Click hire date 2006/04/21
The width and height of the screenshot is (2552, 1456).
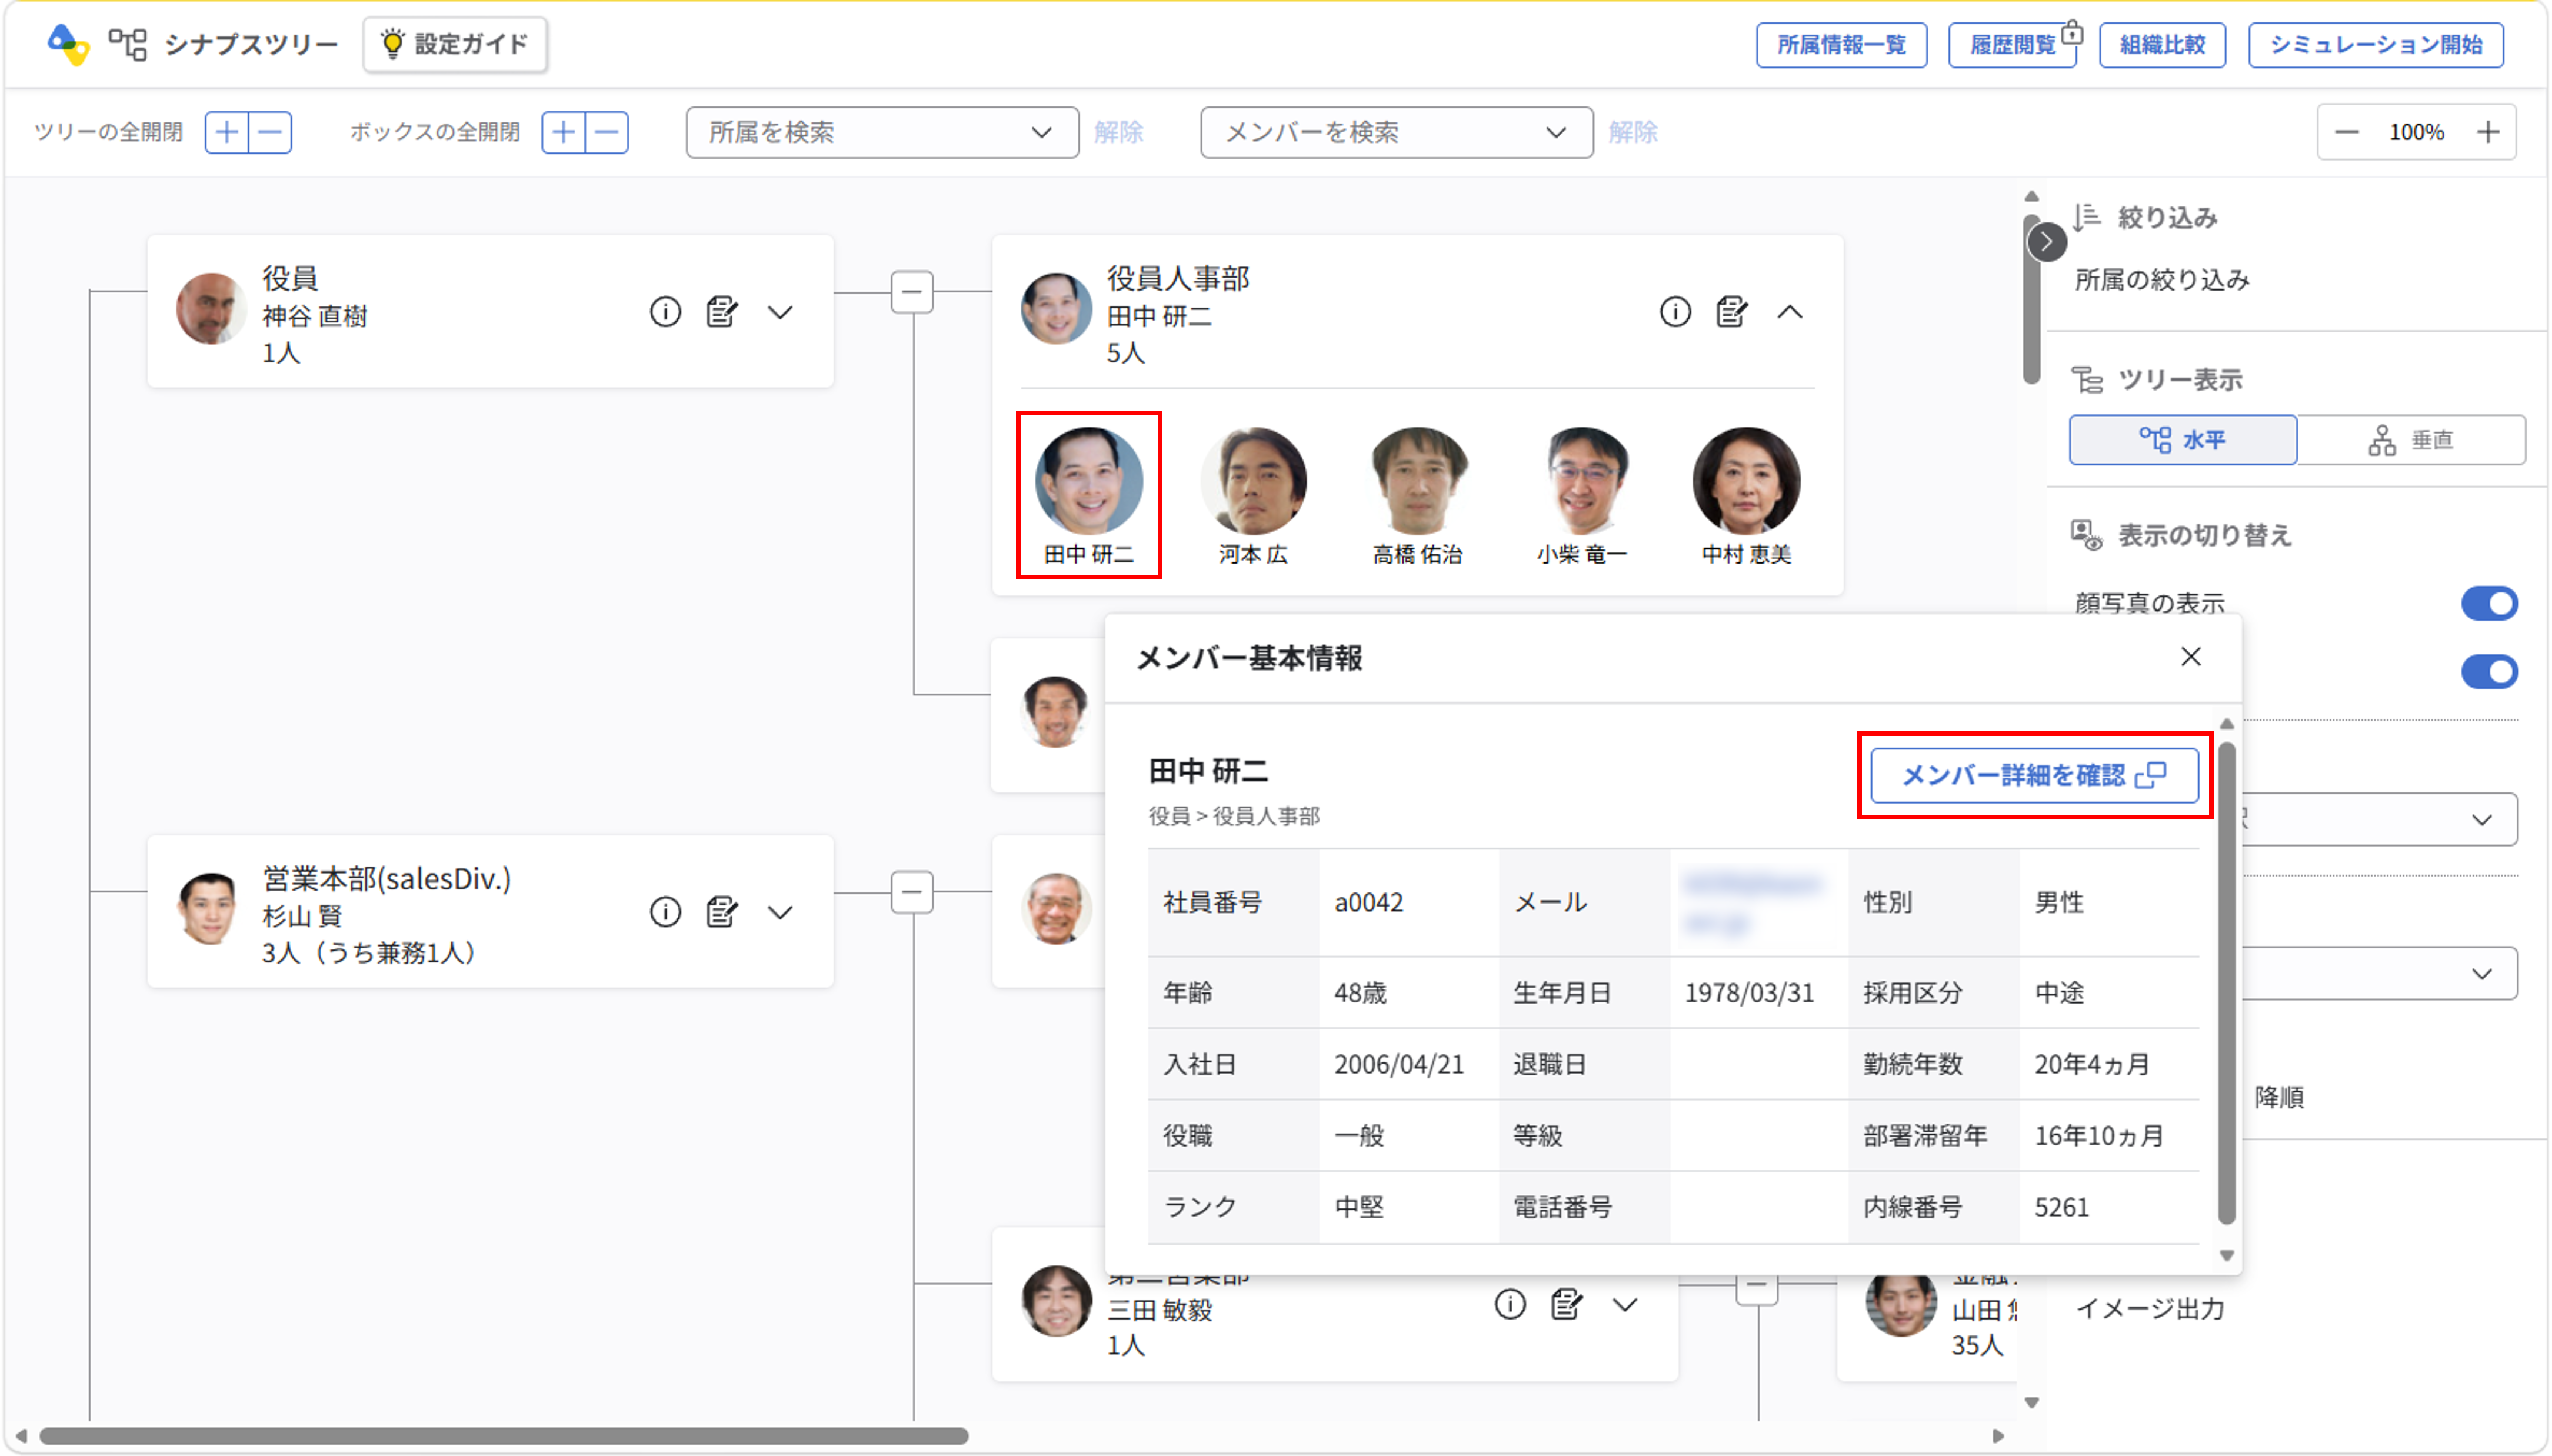tap(1399, 1064)
